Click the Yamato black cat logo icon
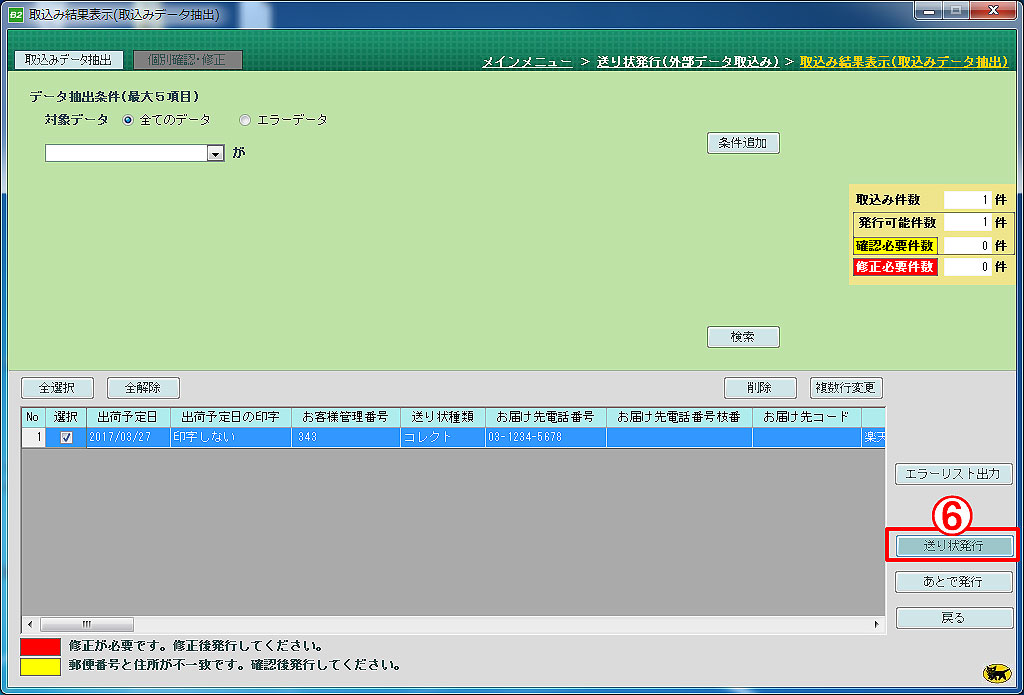This screenshot has width=1024, height=695. coord(996,673)
